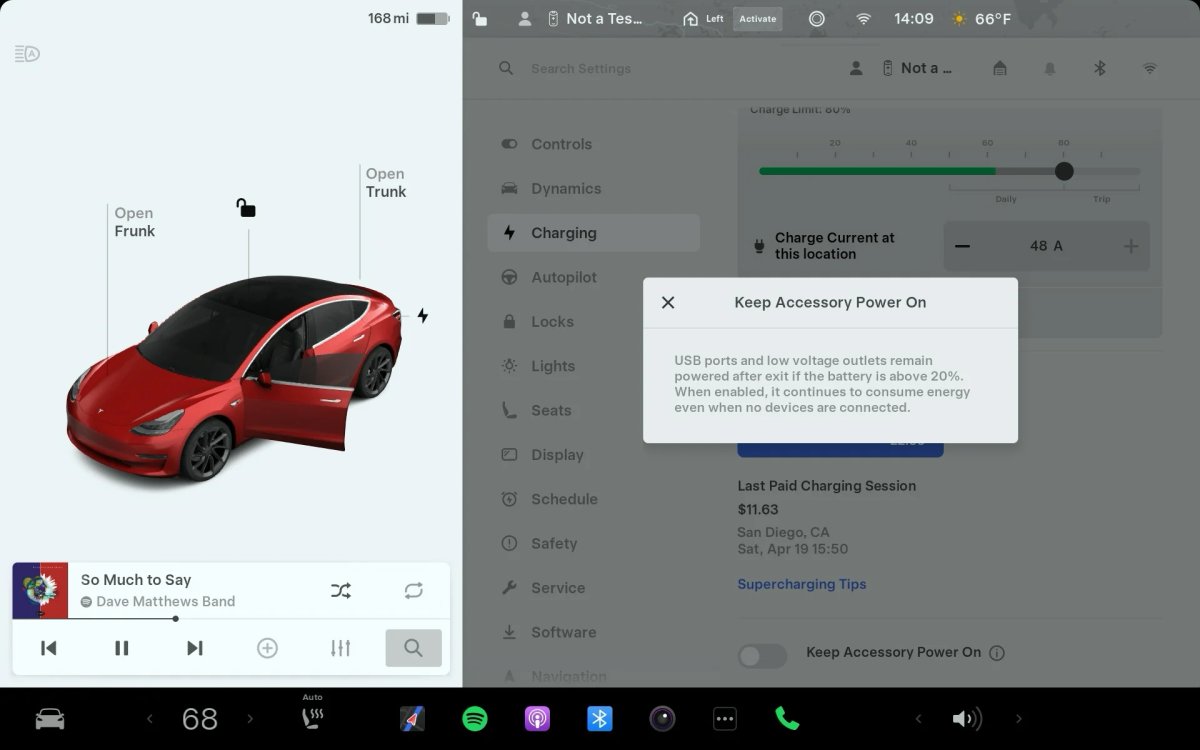Add song with the plus circle icon
The height and width of the screenshot is (750, 1200).
pyautogui.click(x=267, y=648)
